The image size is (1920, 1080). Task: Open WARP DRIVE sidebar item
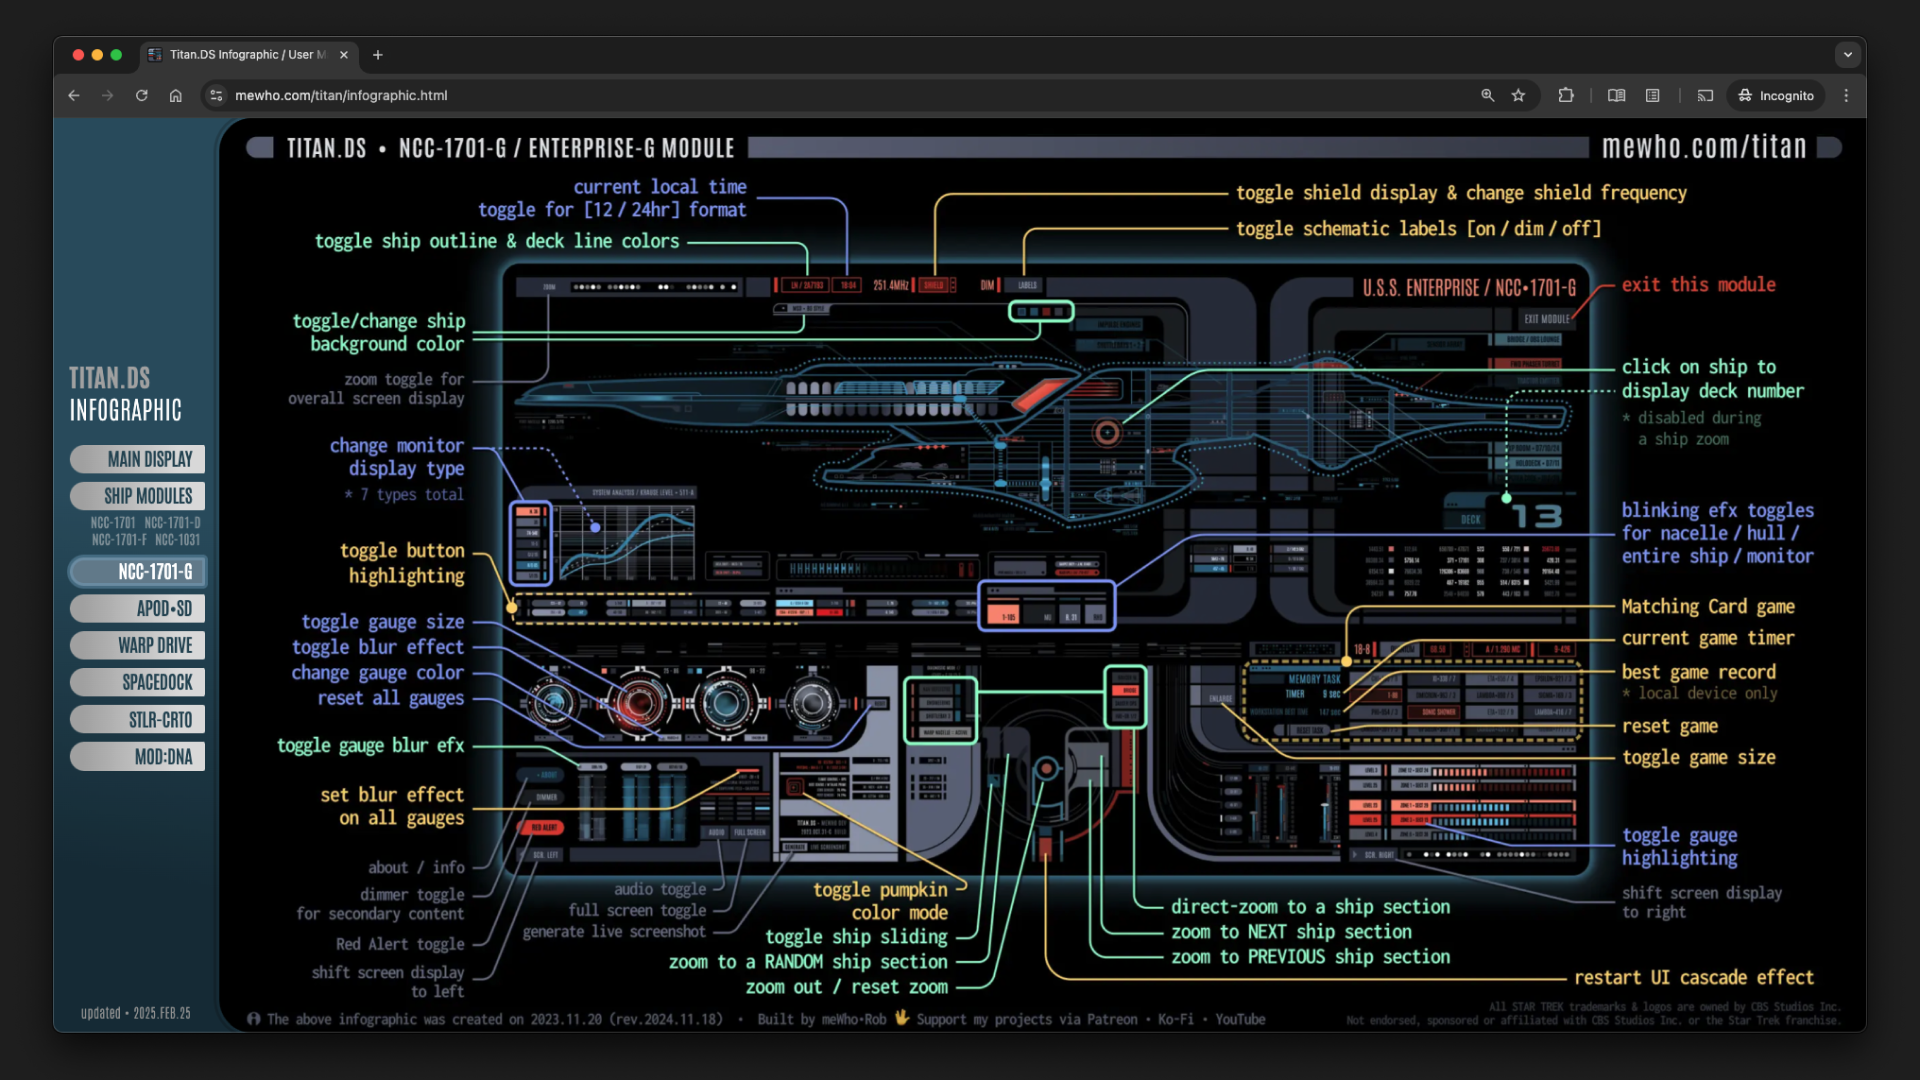138,646
